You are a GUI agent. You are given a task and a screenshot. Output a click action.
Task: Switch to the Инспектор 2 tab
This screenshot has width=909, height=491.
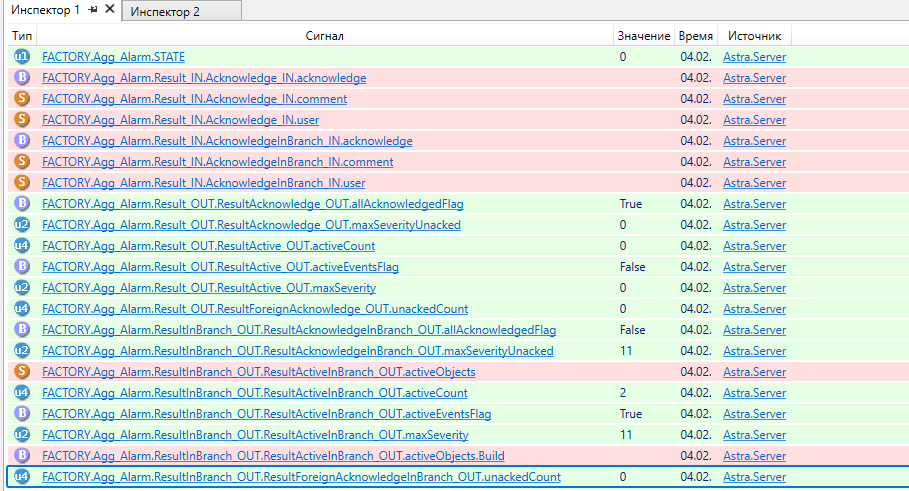[165, 11]
